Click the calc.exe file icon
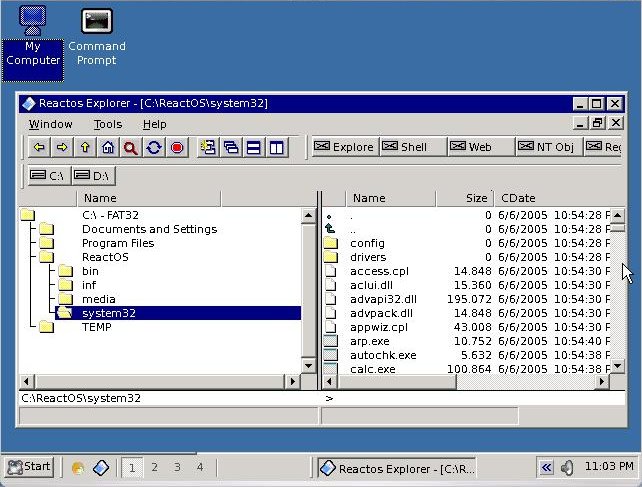This screenshot has height=487, width=642. tap(331, 369)
